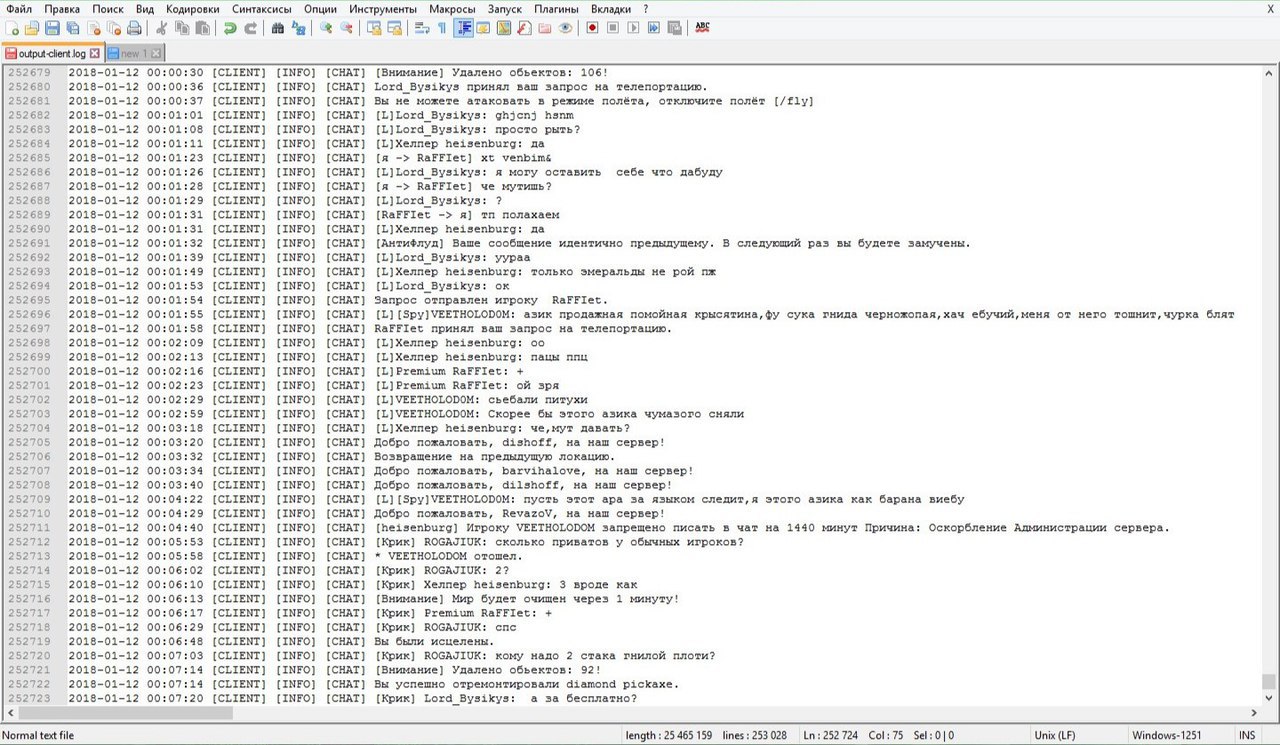1280x745 pixels.
Task: Click the 'Normal text file' status label
Action: pyautogui.click(x=38, y=736)
